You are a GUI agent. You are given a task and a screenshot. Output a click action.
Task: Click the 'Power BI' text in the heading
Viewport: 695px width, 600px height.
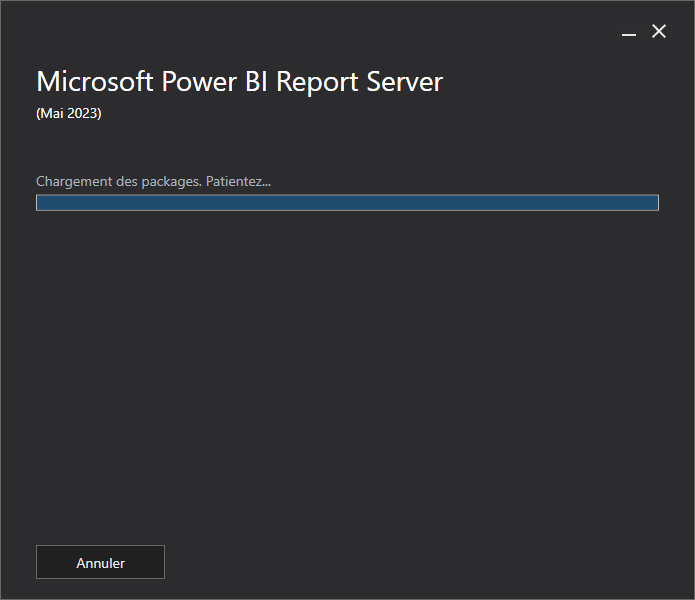click(215, 82)
